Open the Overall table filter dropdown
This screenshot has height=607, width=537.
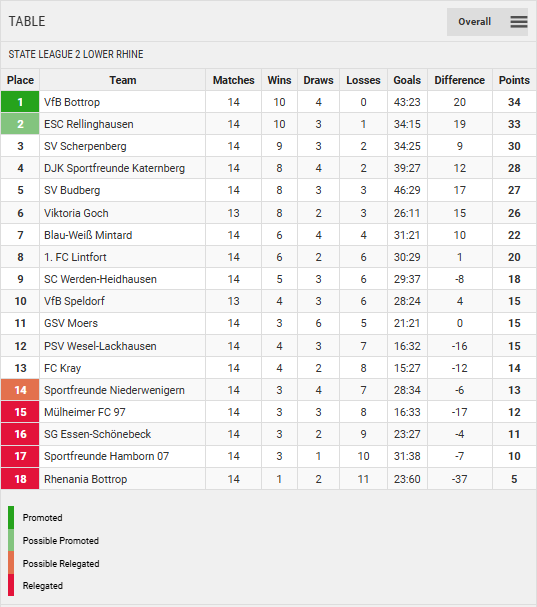coord(487,22)
